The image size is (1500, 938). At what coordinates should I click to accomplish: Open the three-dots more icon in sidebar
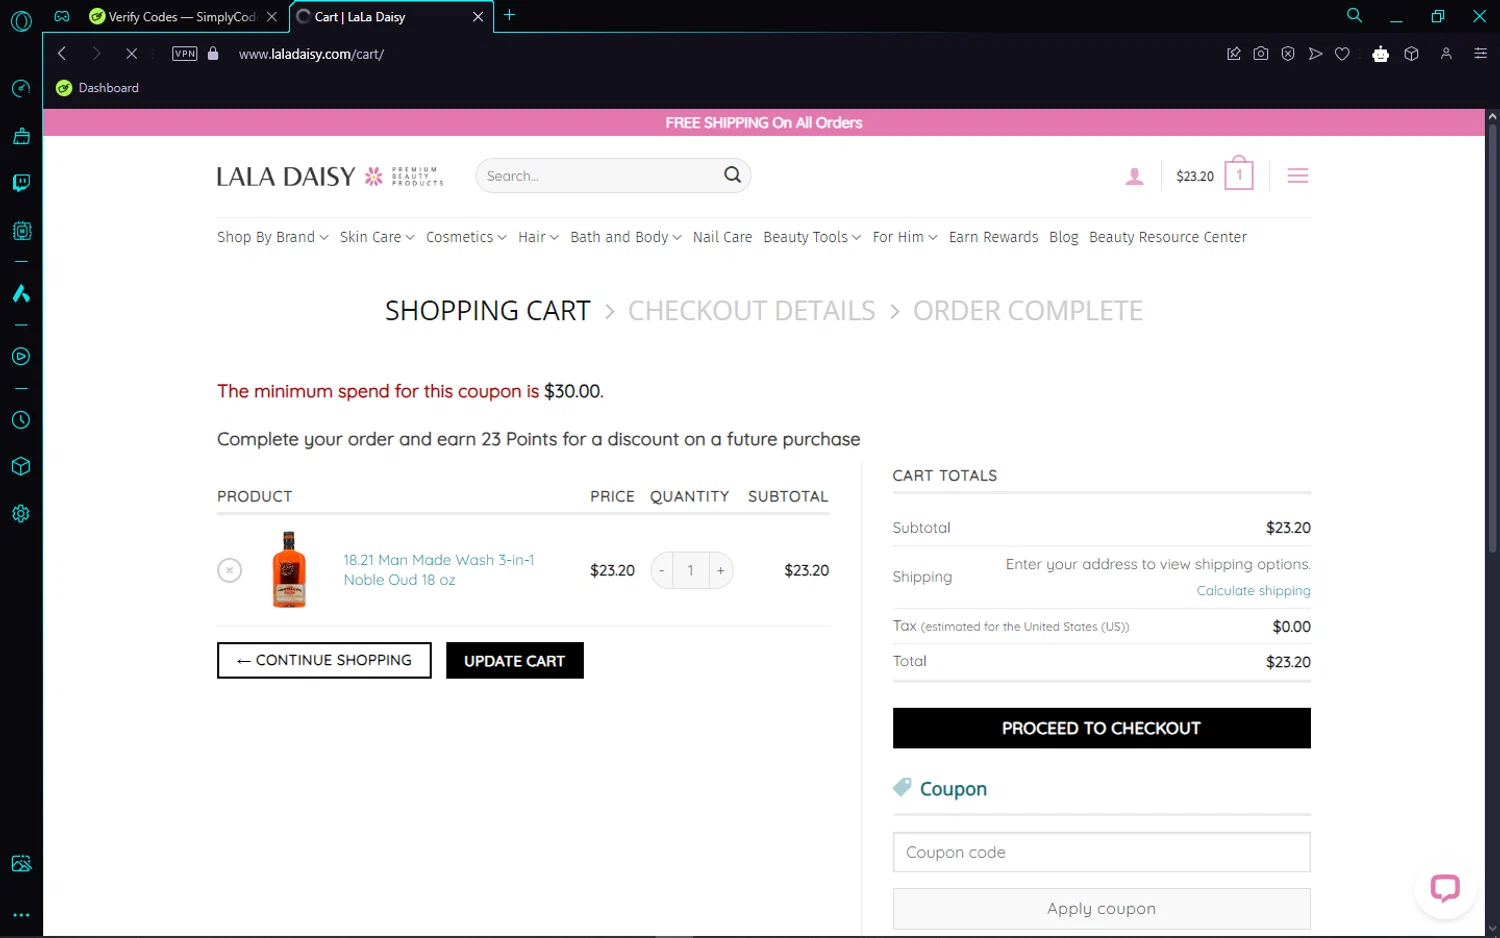tap(21, 915)
